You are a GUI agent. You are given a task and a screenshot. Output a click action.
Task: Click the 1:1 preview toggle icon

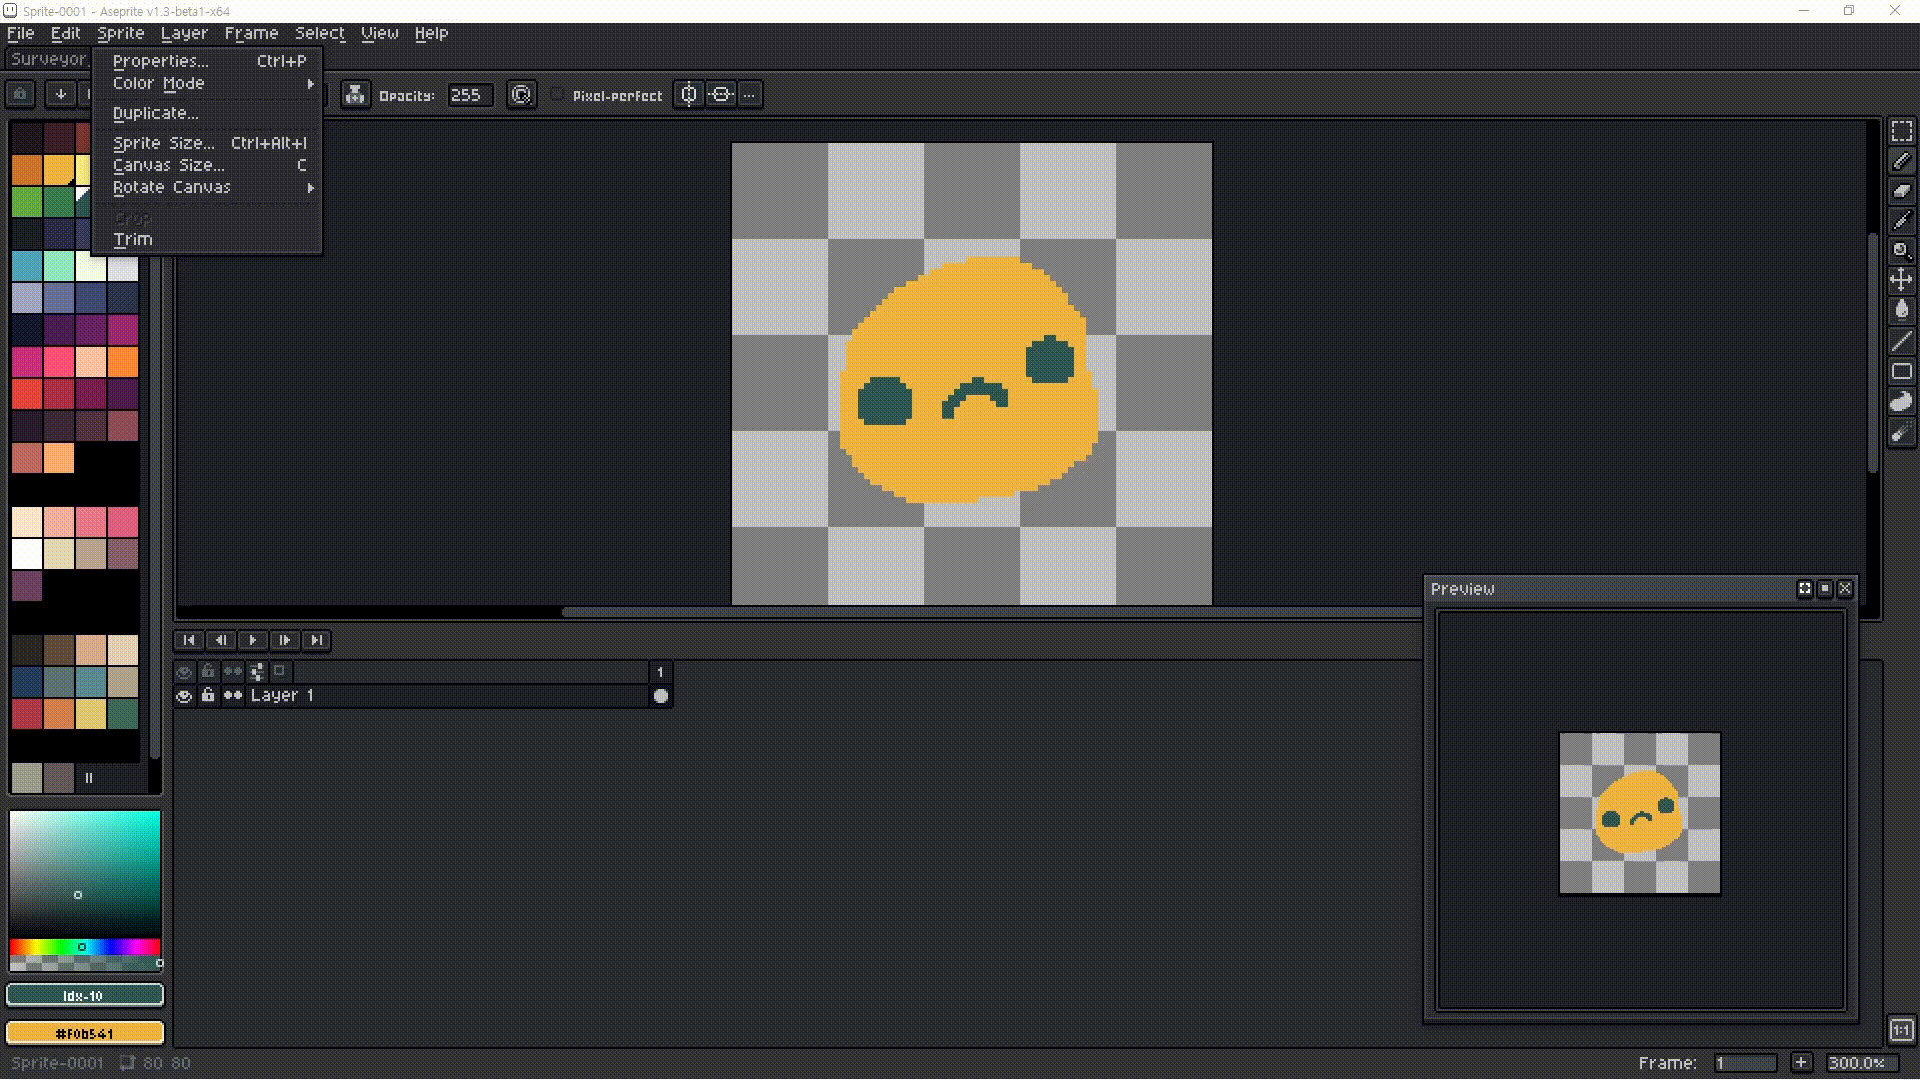click(1901, 1030)
